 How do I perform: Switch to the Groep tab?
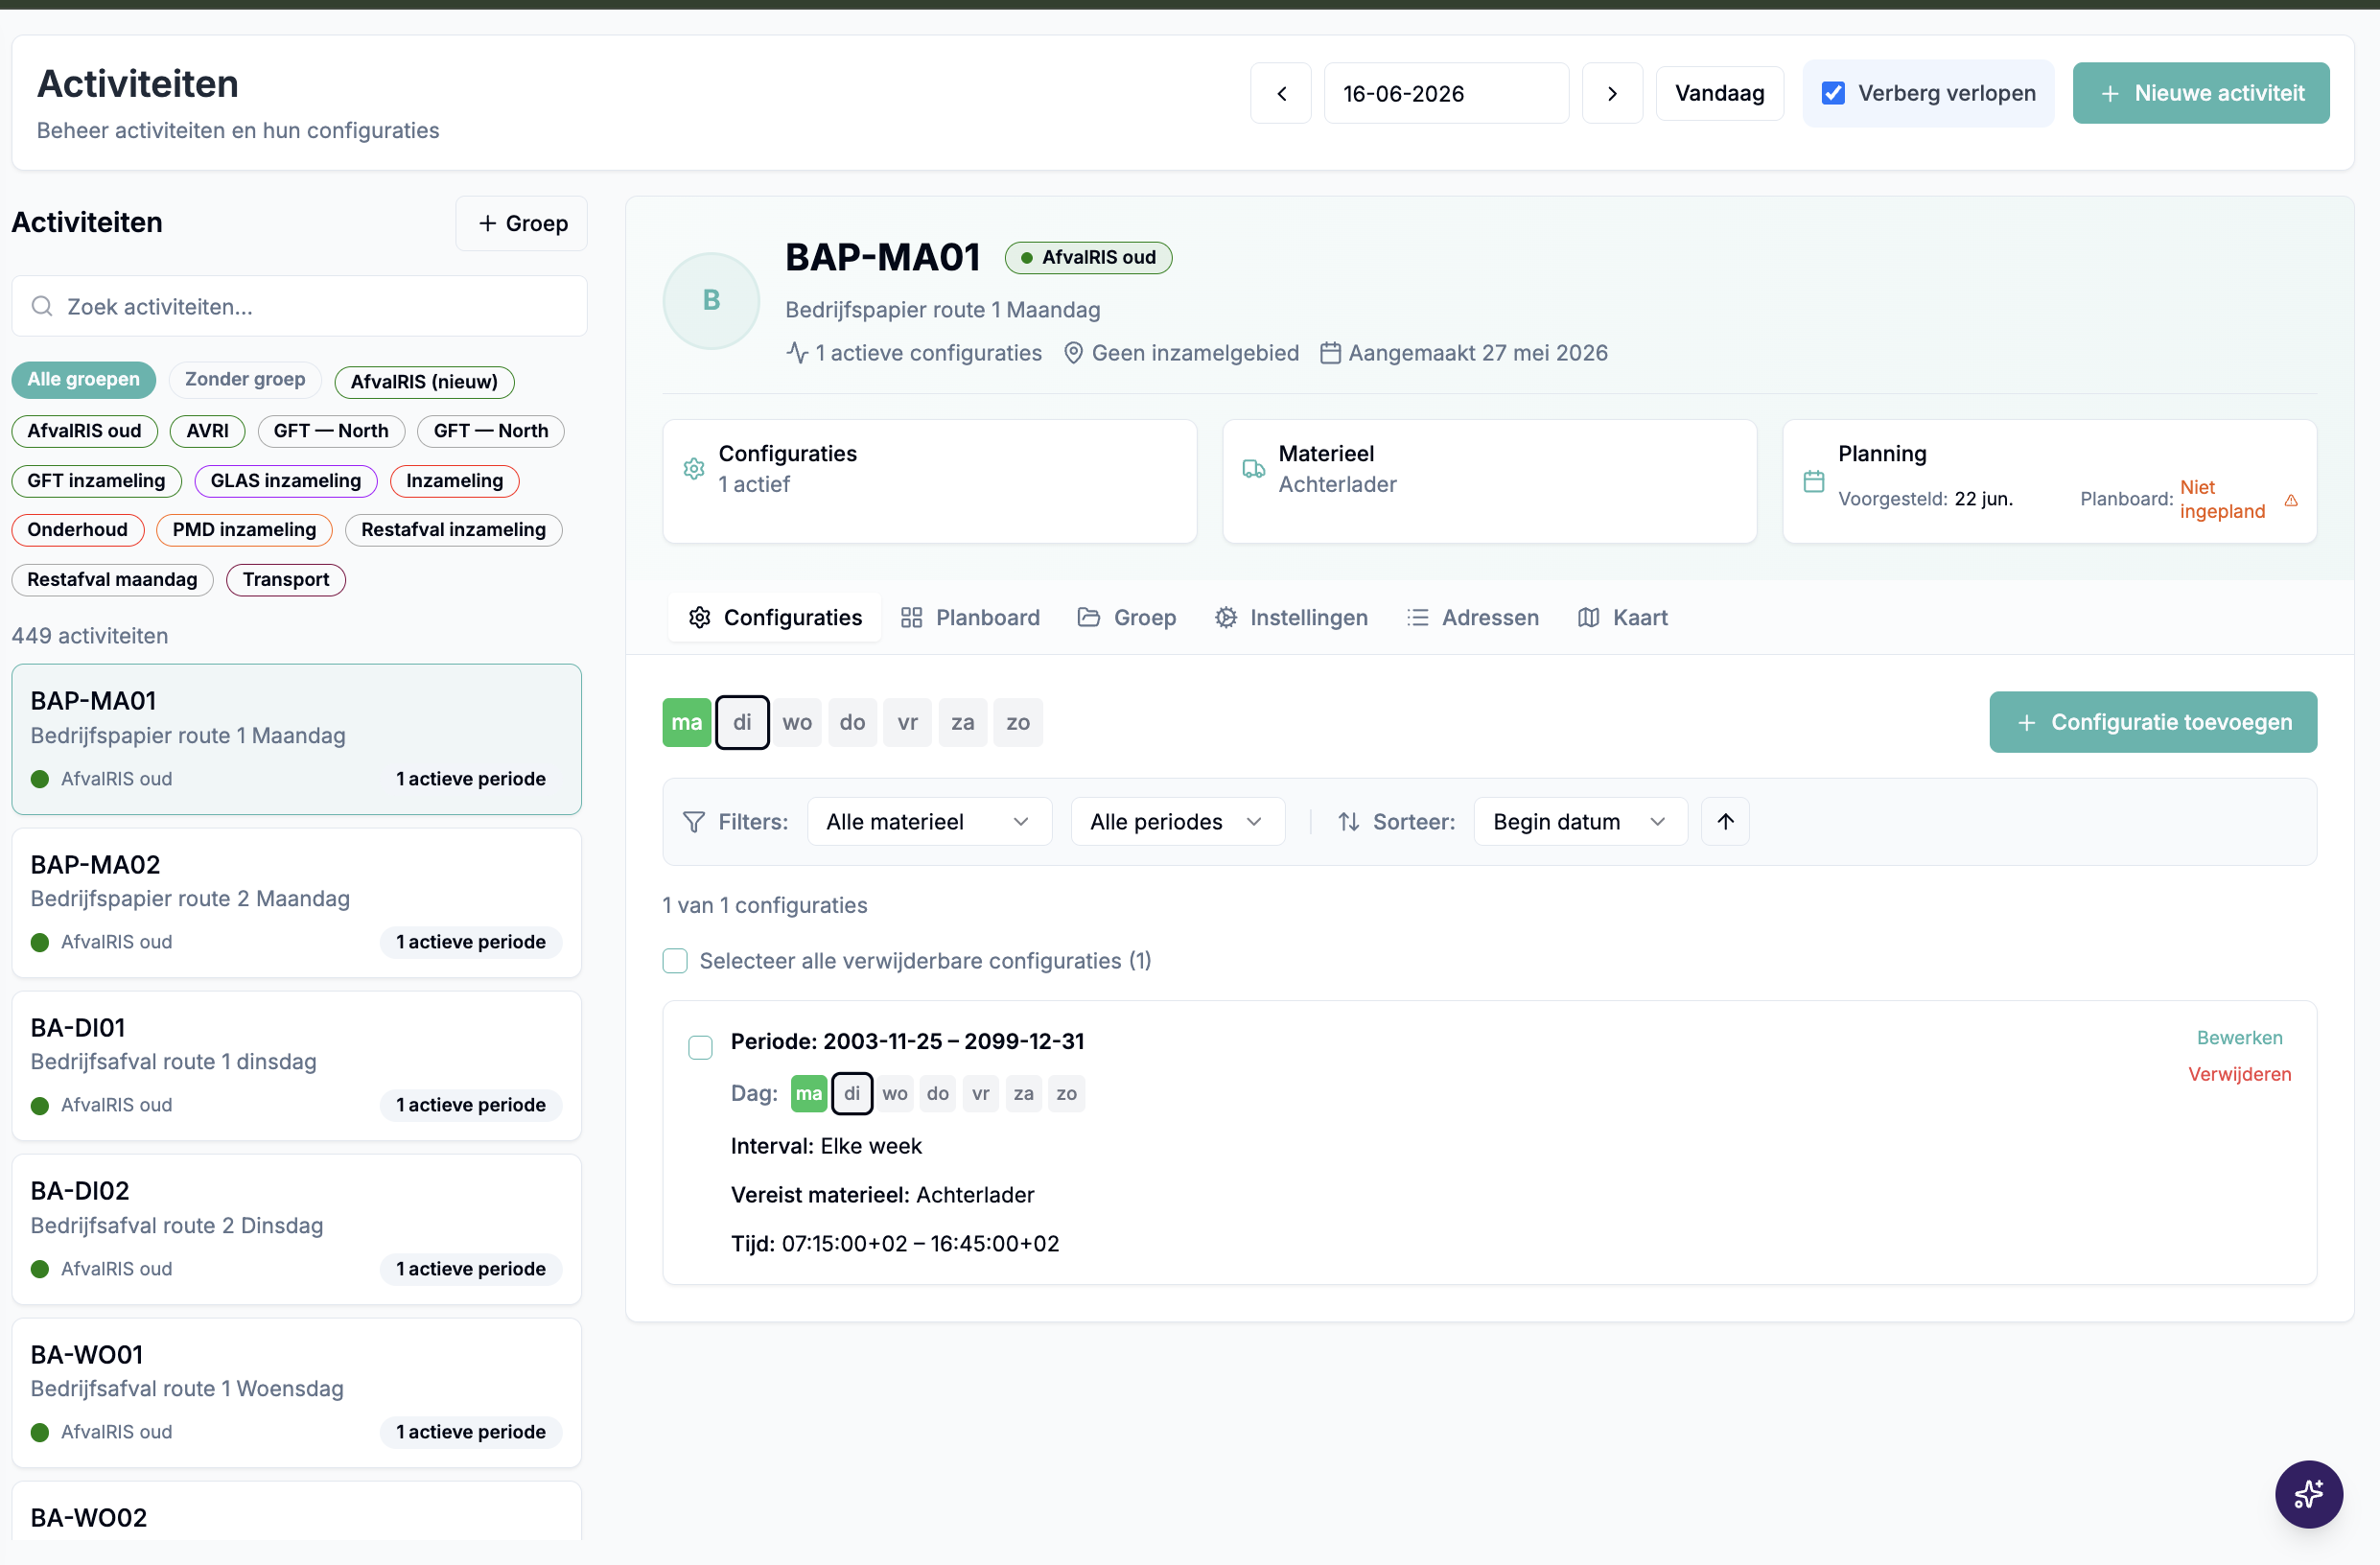tap(1127, 617)
